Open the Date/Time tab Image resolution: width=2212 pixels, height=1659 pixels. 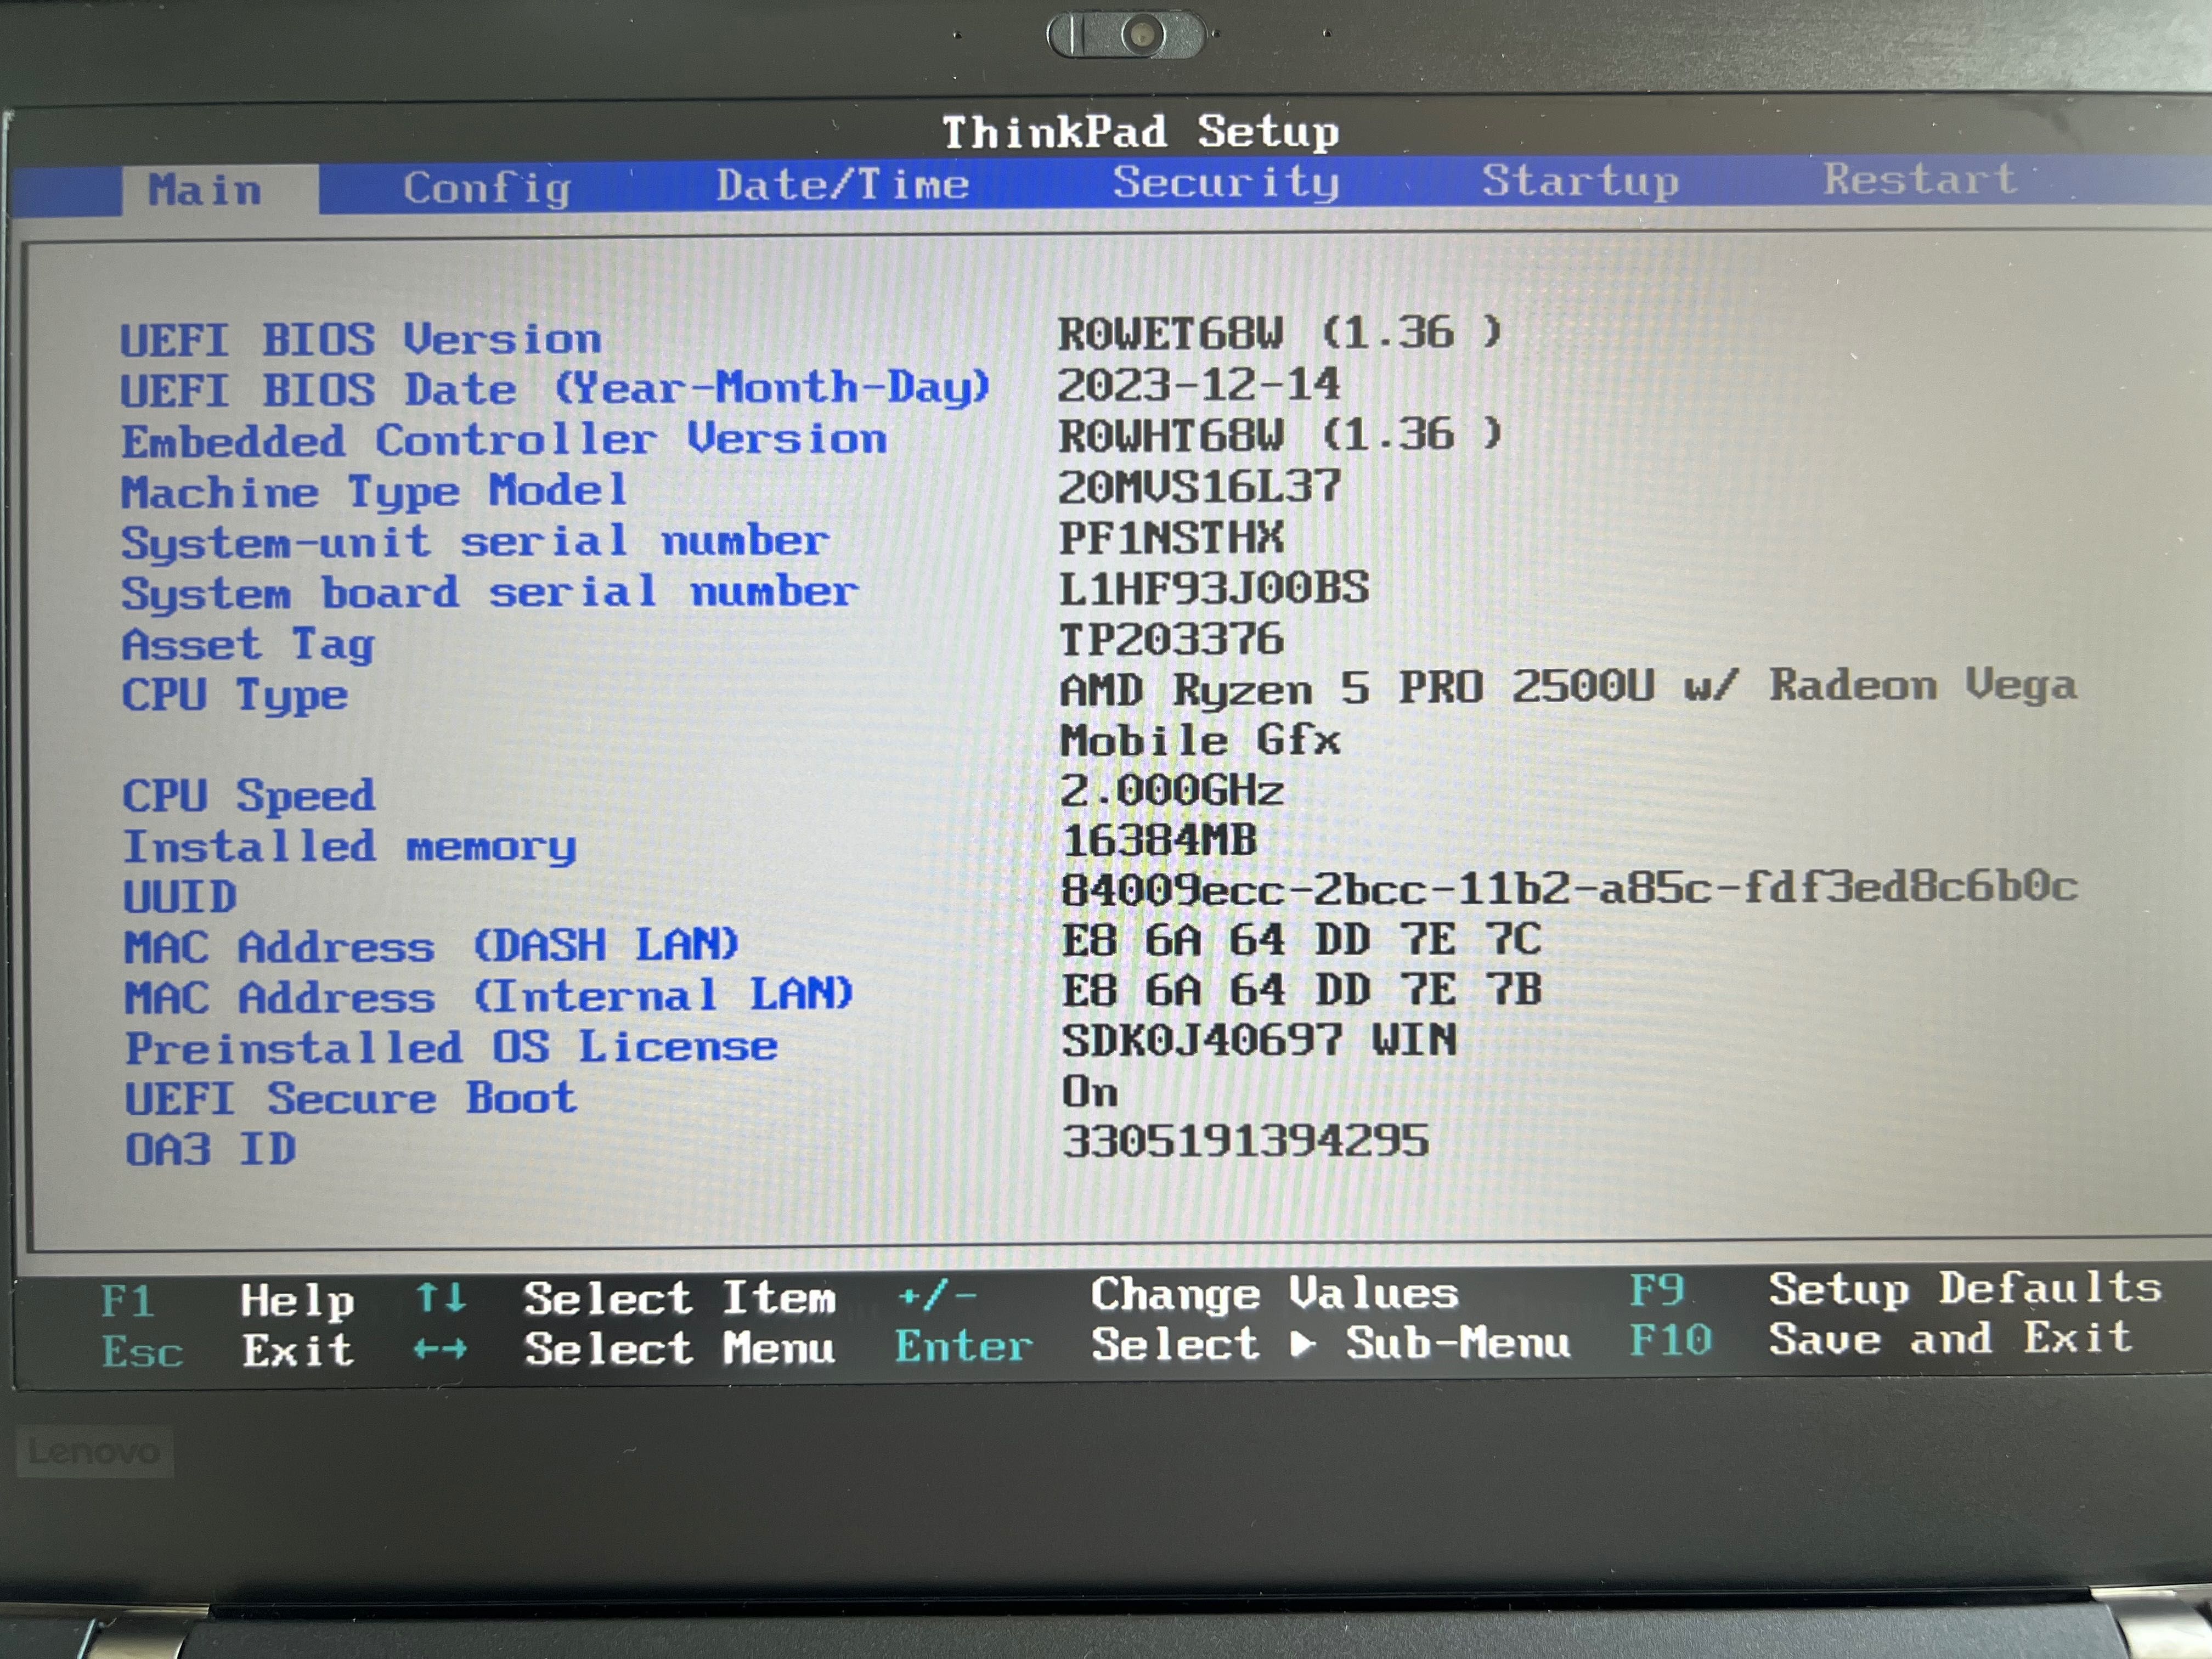[x=842, y=185]
